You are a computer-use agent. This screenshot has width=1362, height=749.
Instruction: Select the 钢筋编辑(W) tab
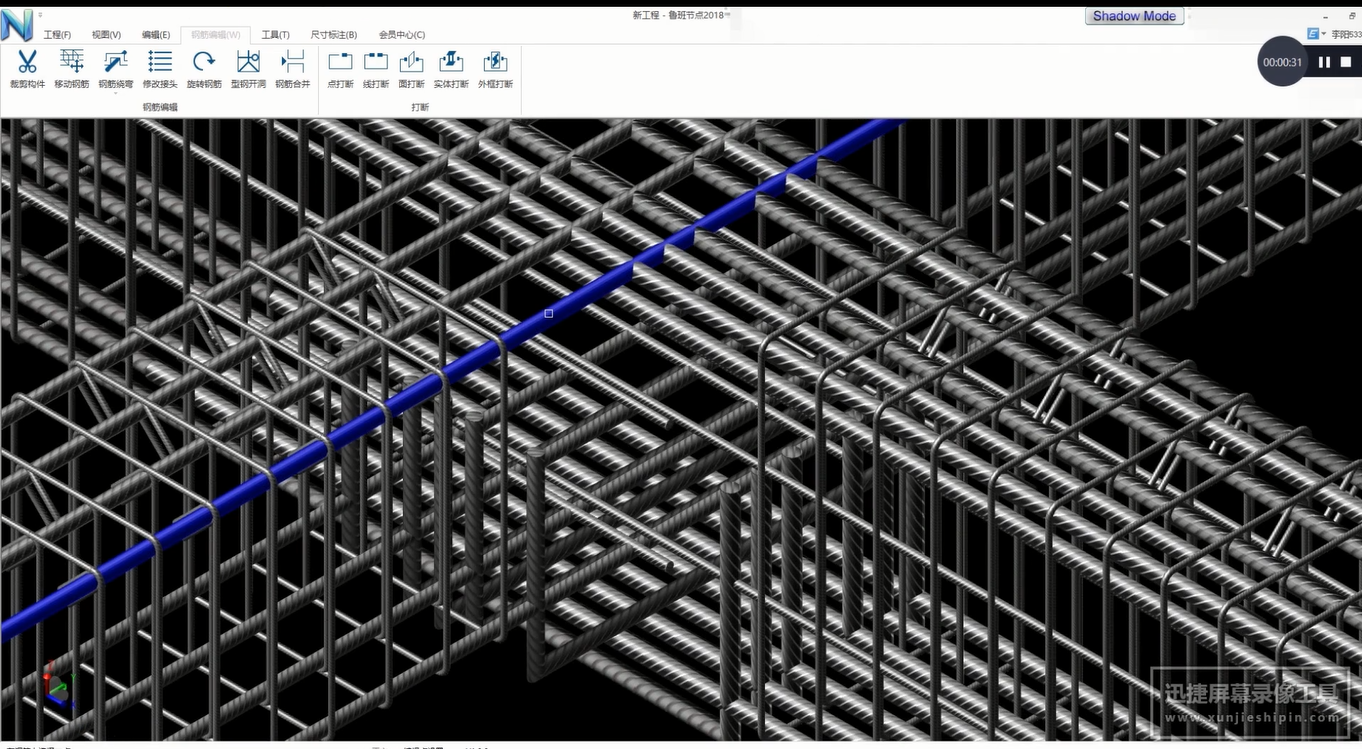pyautogui.click(x=215, y=35)
